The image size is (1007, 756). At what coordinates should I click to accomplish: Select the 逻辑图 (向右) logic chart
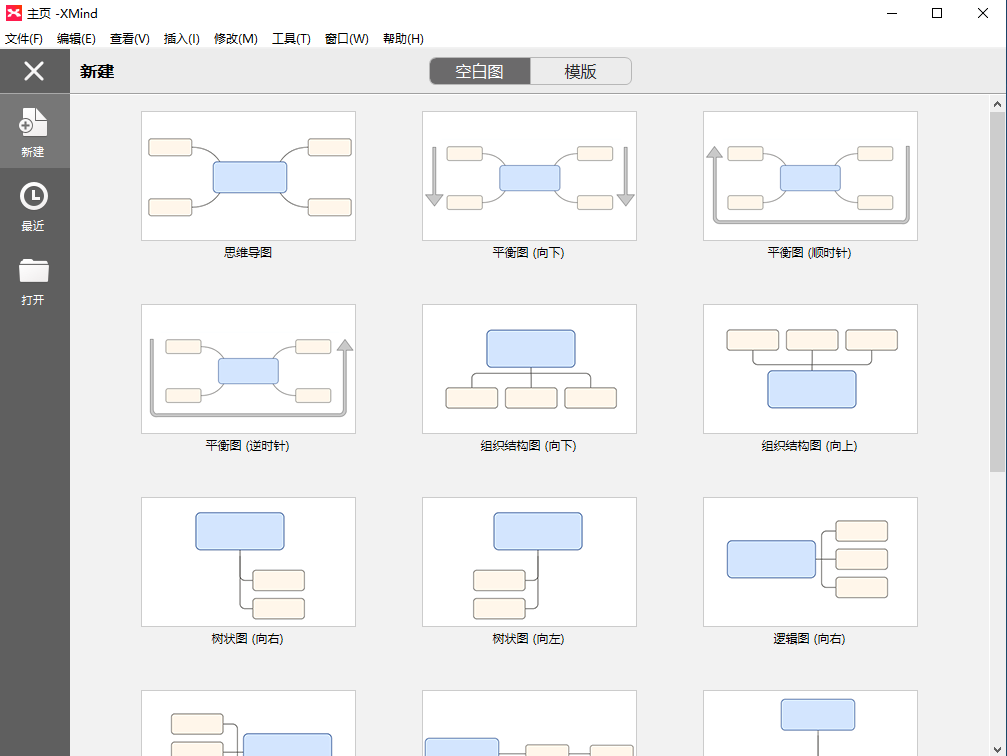[810, 562]
